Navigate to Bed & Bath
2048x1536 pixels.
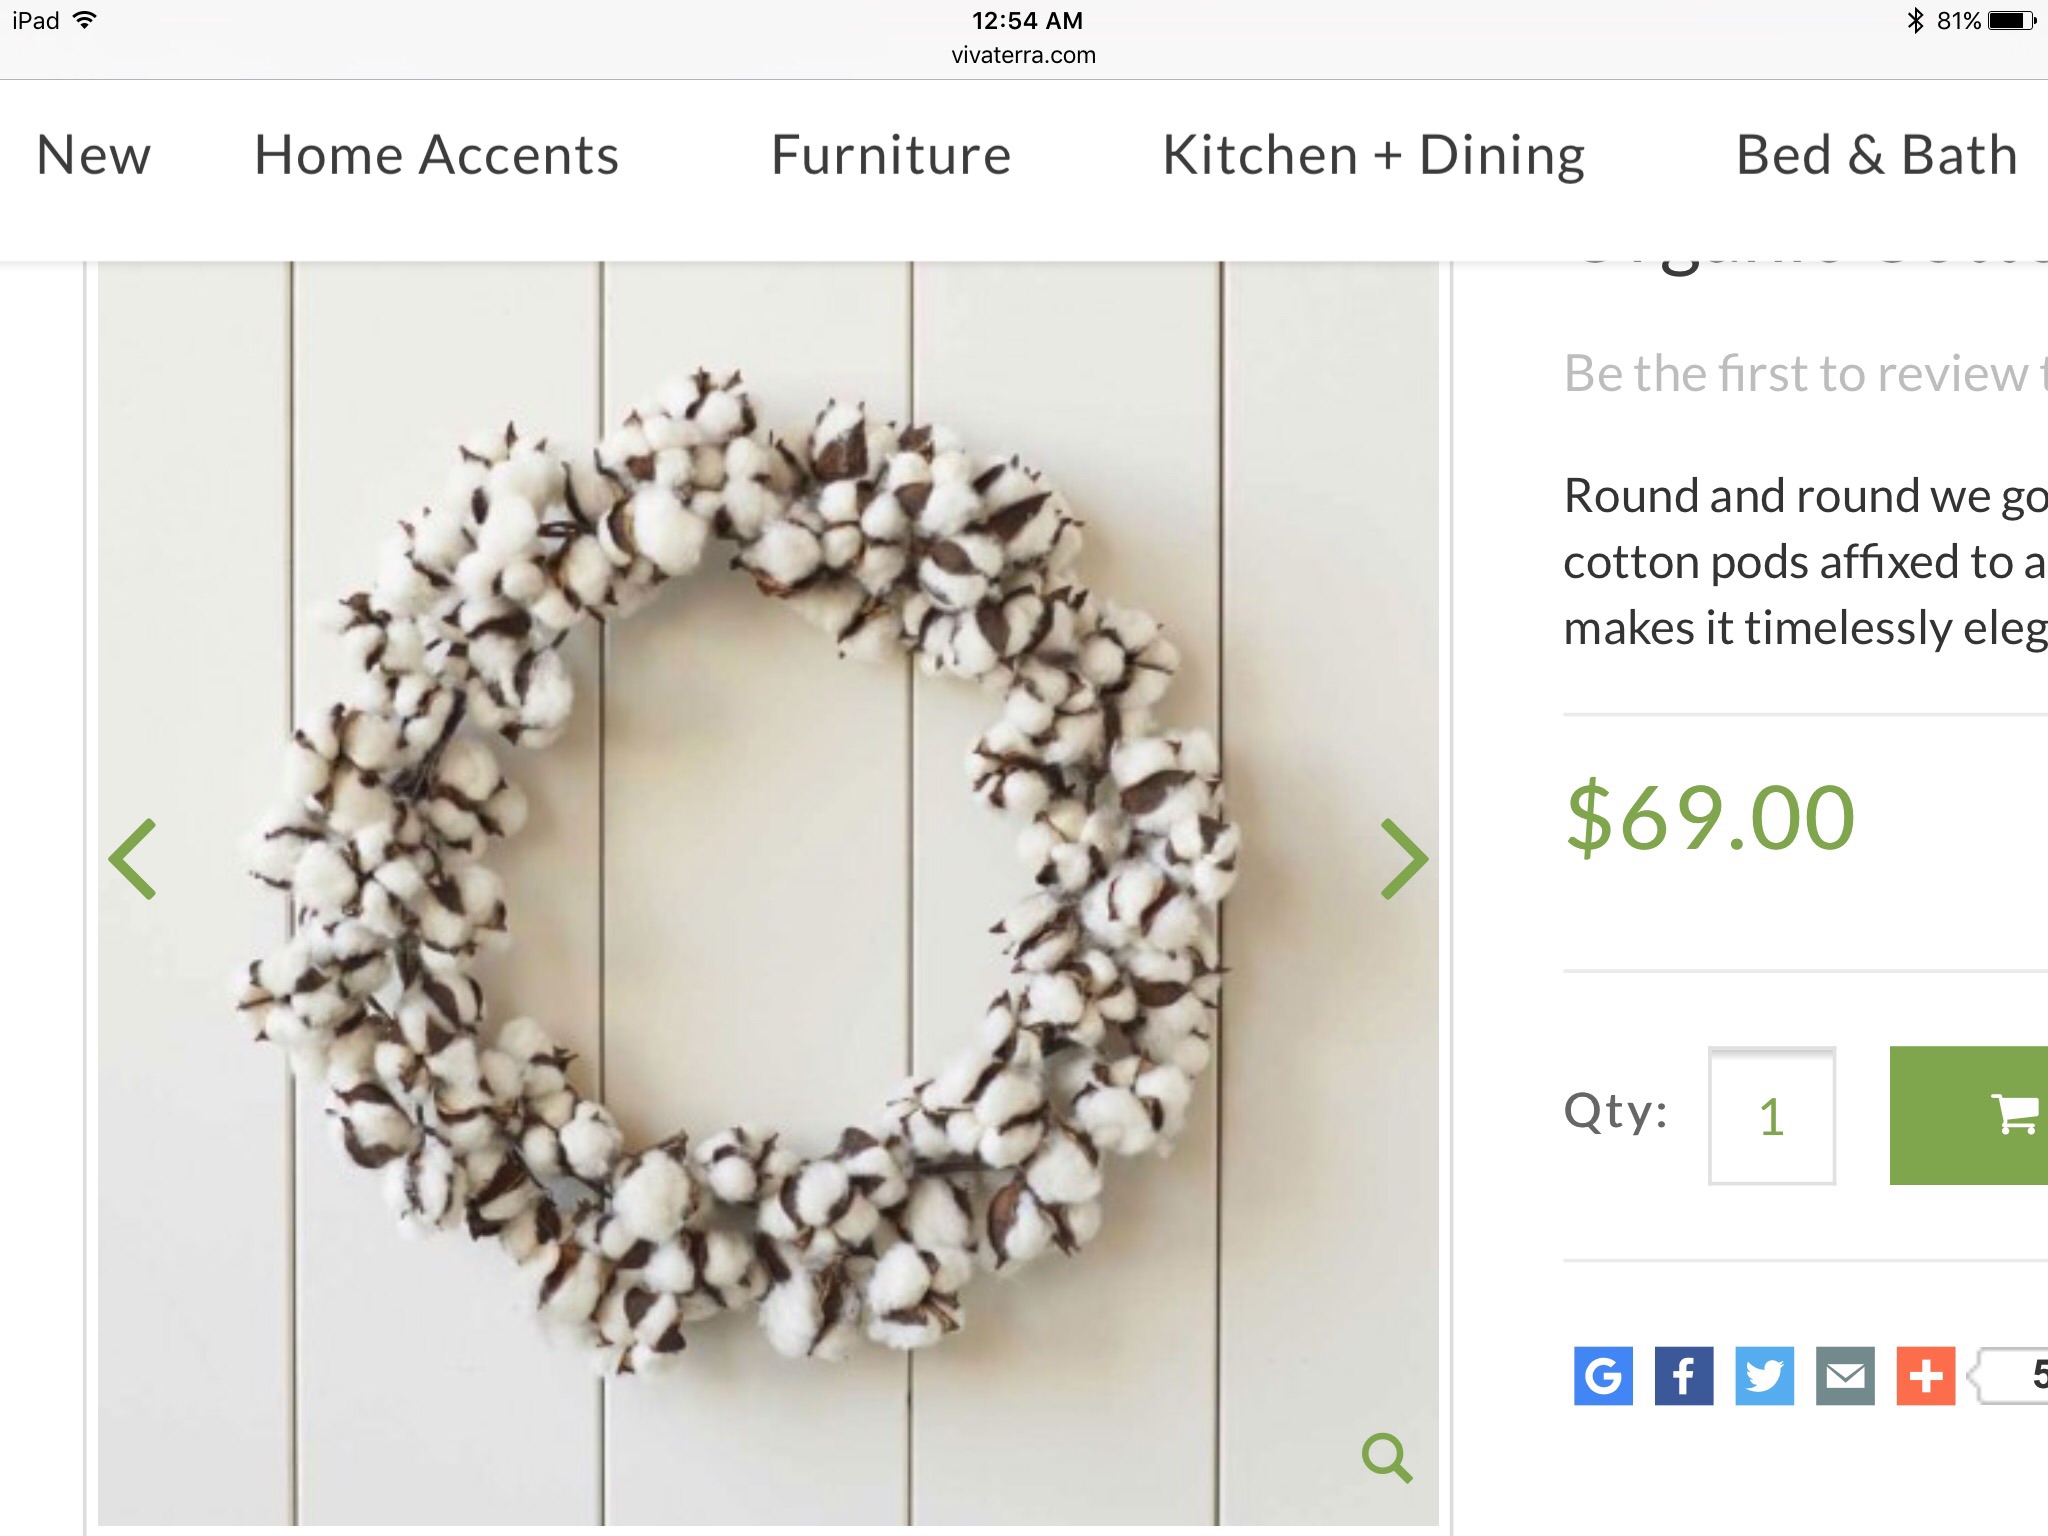(x=1876, y=155)
